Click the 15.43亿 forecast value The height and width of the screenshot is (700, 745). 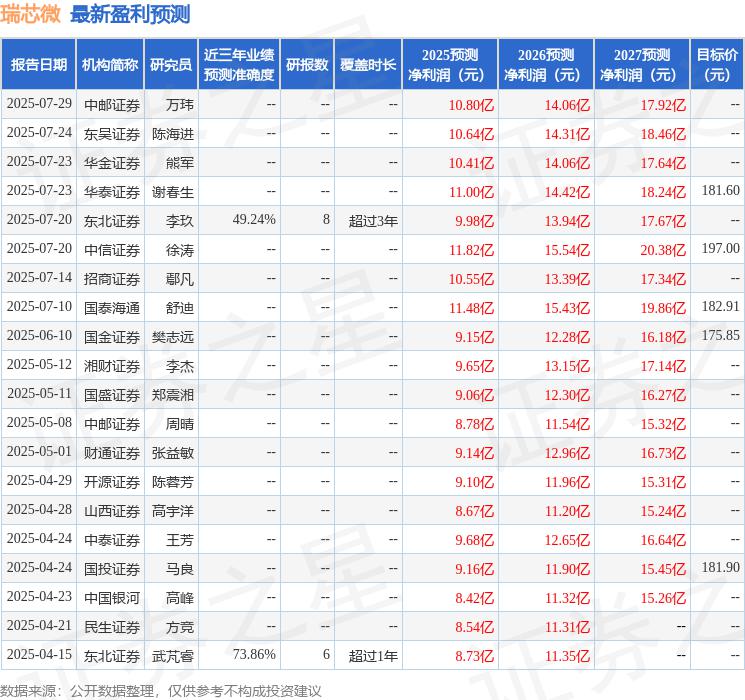[567, 308]
